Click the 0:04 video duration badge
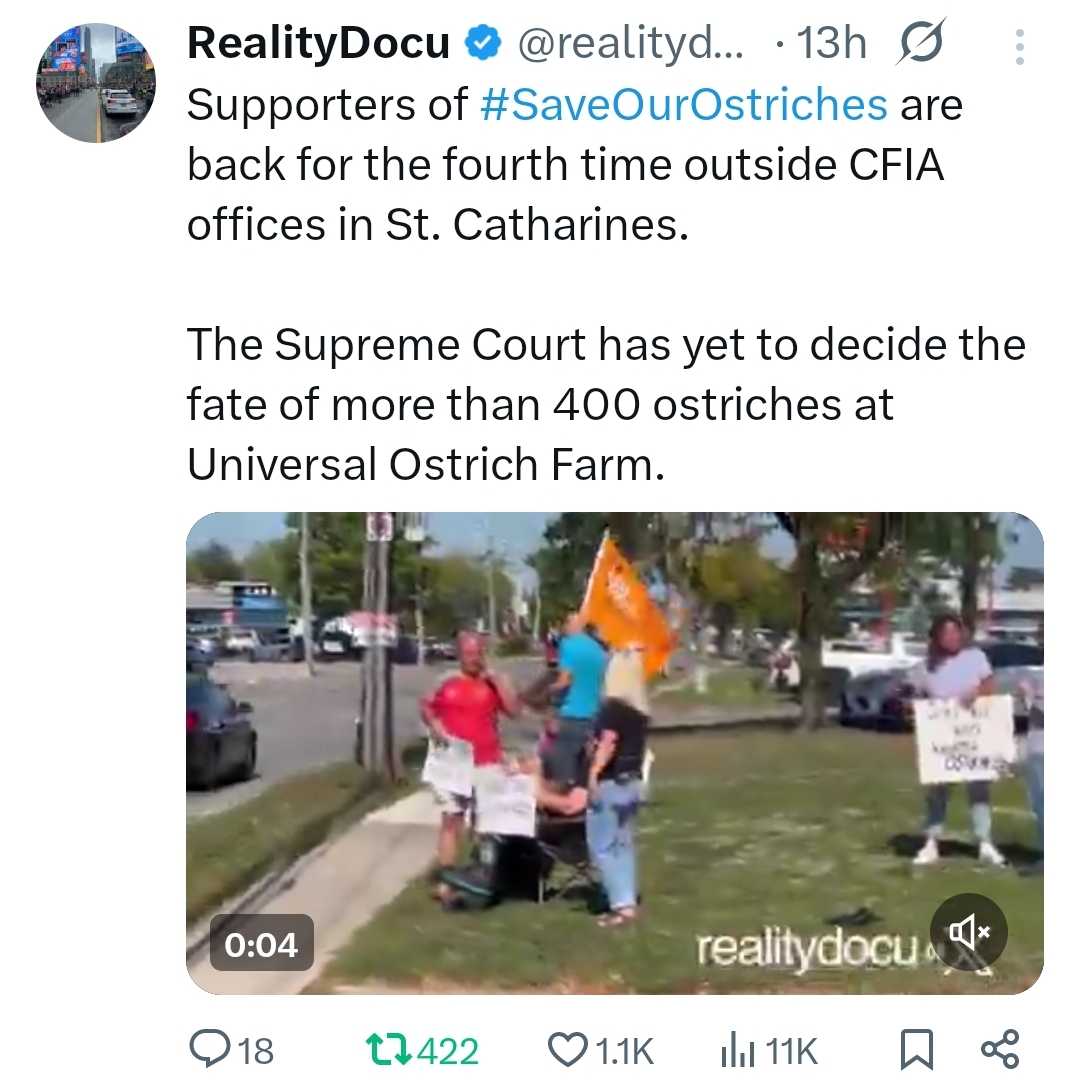Viewport: 1080px width, 1082px height. (262, 944)
